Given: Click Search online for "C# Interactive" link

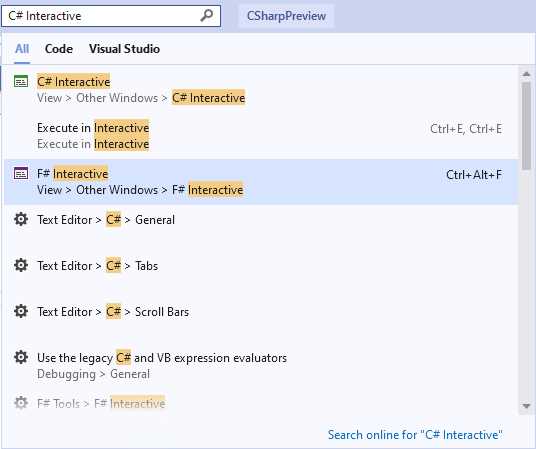Looking at the screenshot, I should tap(415, 435).
